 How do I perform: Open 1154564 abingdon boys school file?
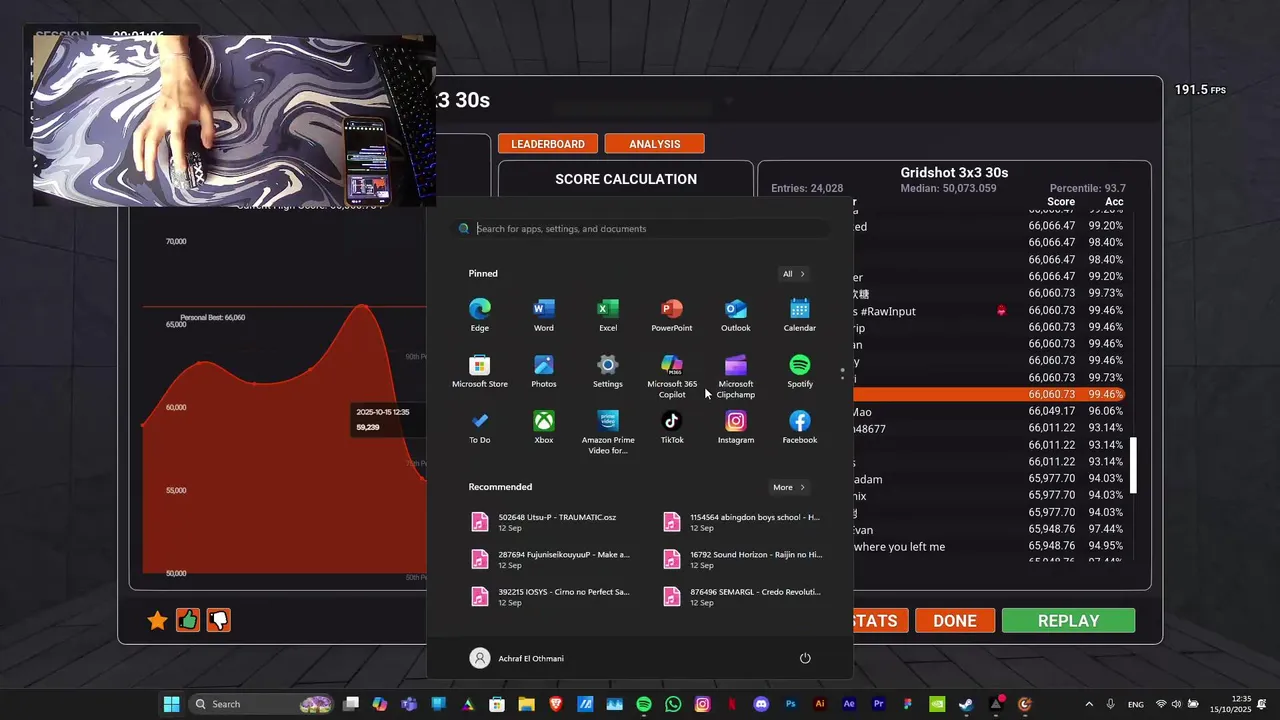[x=742, y=522]
